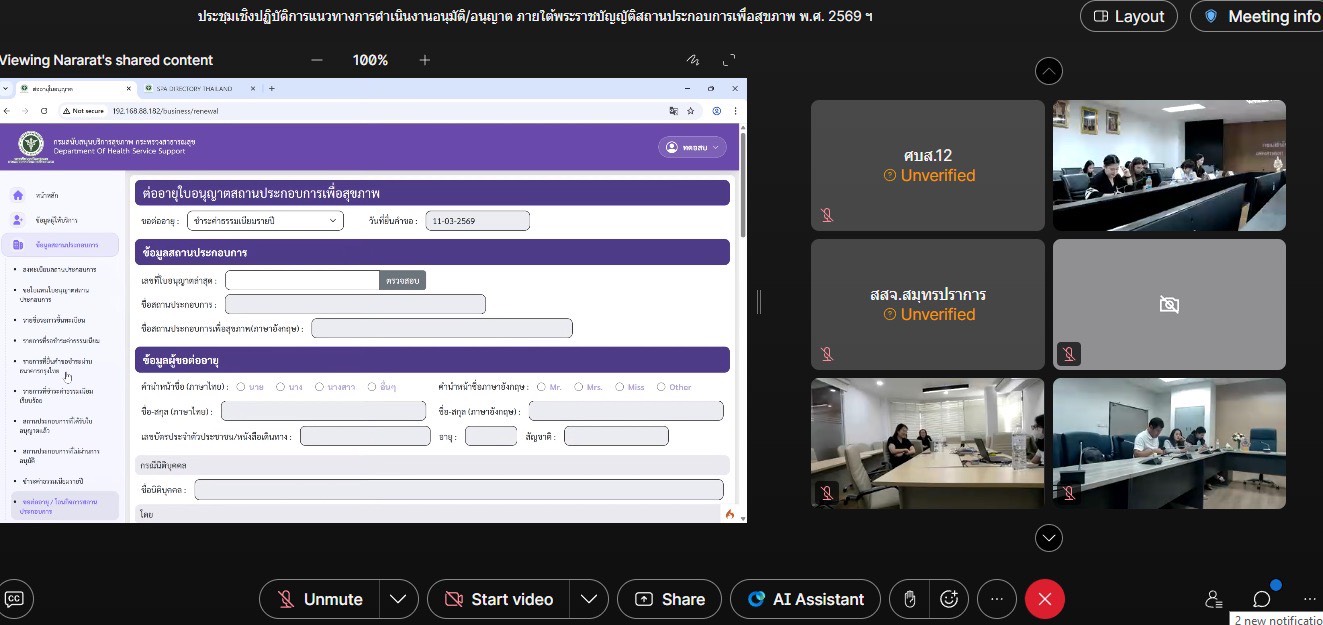Open the Layout options
The width and height of the screenshot is (1323, 625).
[x=1128, y=16]
